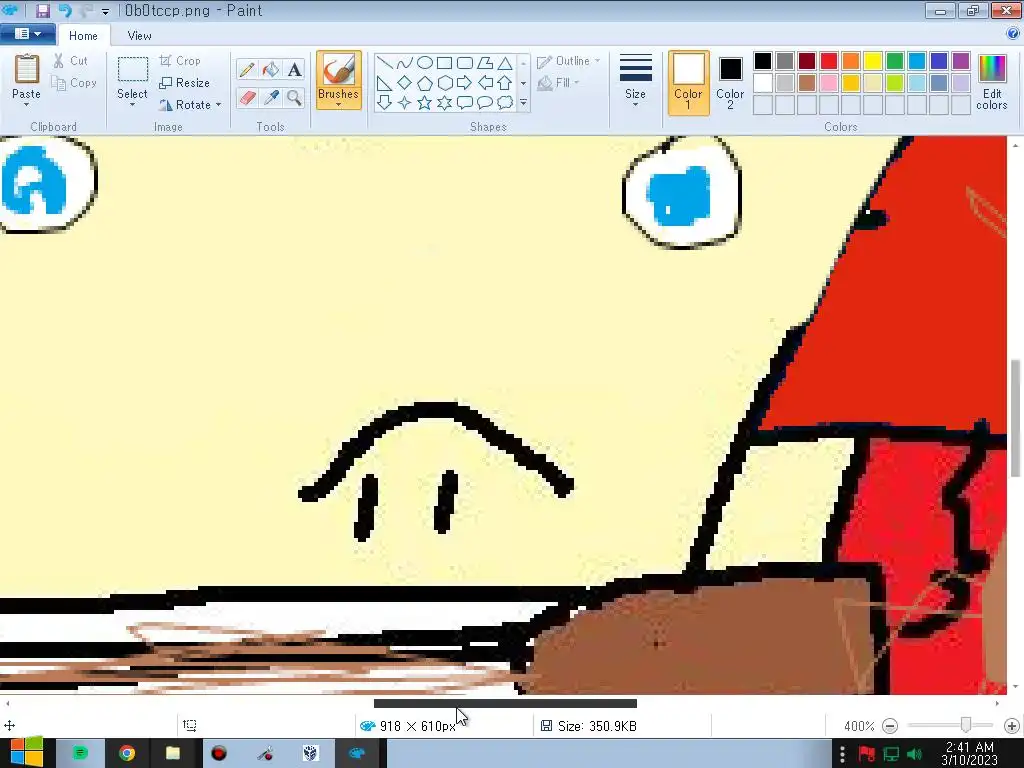Open the Paint file menu button
This screenshot has height=768, width=1024.
point(27,34)
